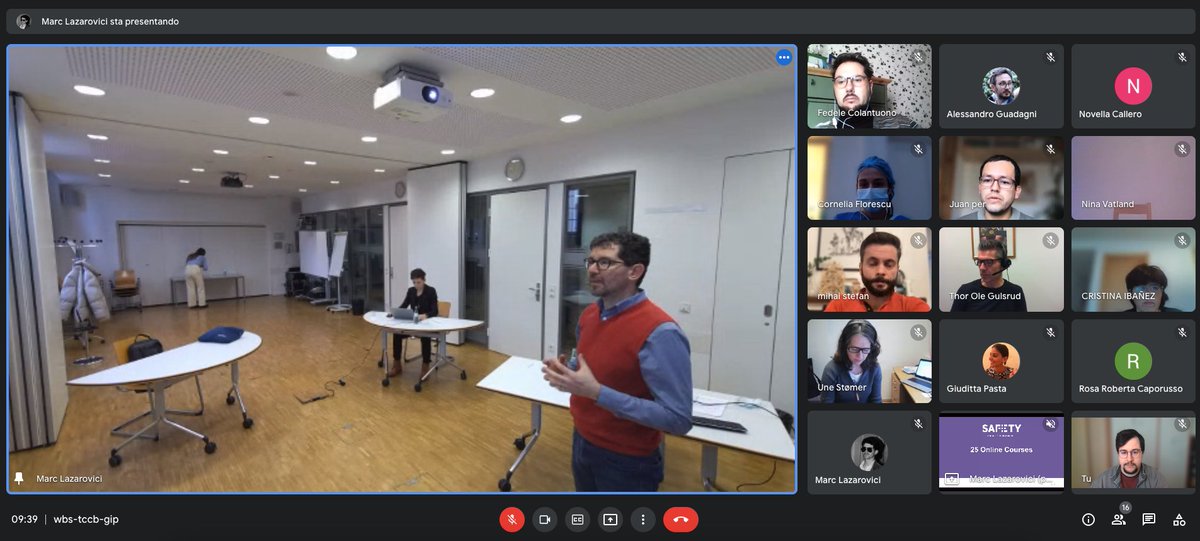Screen dimensions: 1200x541
Task: Toggle closed captions with the CC button
Action: coord(577,519)
